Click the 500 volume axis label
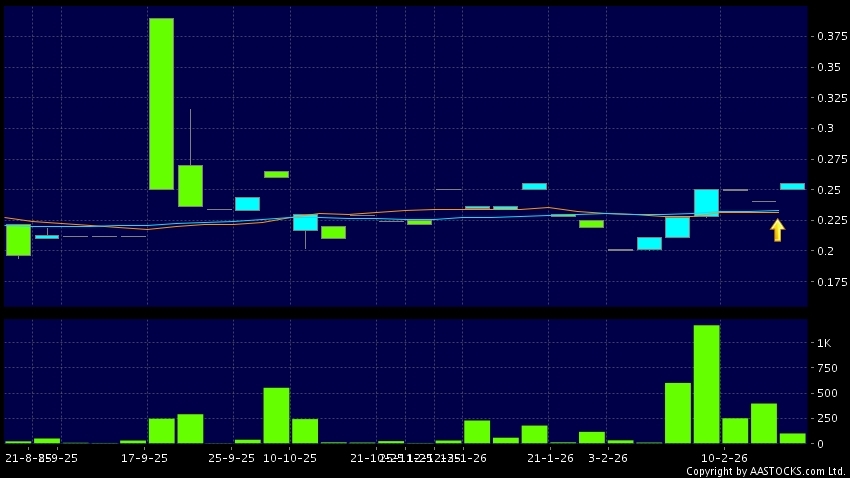 click(825, 393)
